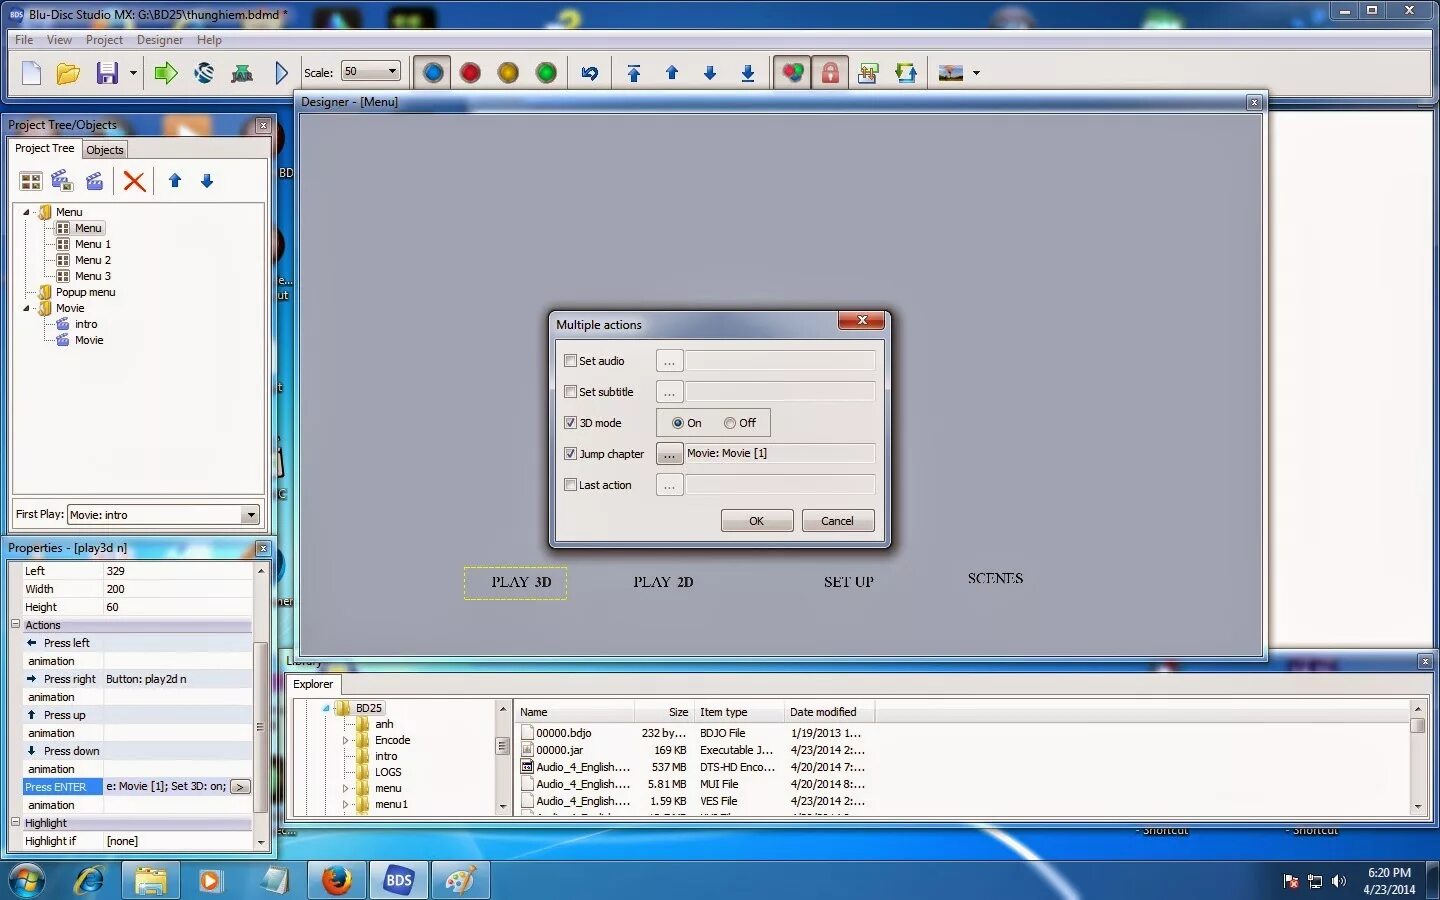Image resolution: width=1440 pixels, height=900 pixels.
Task: Open Firefox from the Windows taskbar
Action: [336, 881]
